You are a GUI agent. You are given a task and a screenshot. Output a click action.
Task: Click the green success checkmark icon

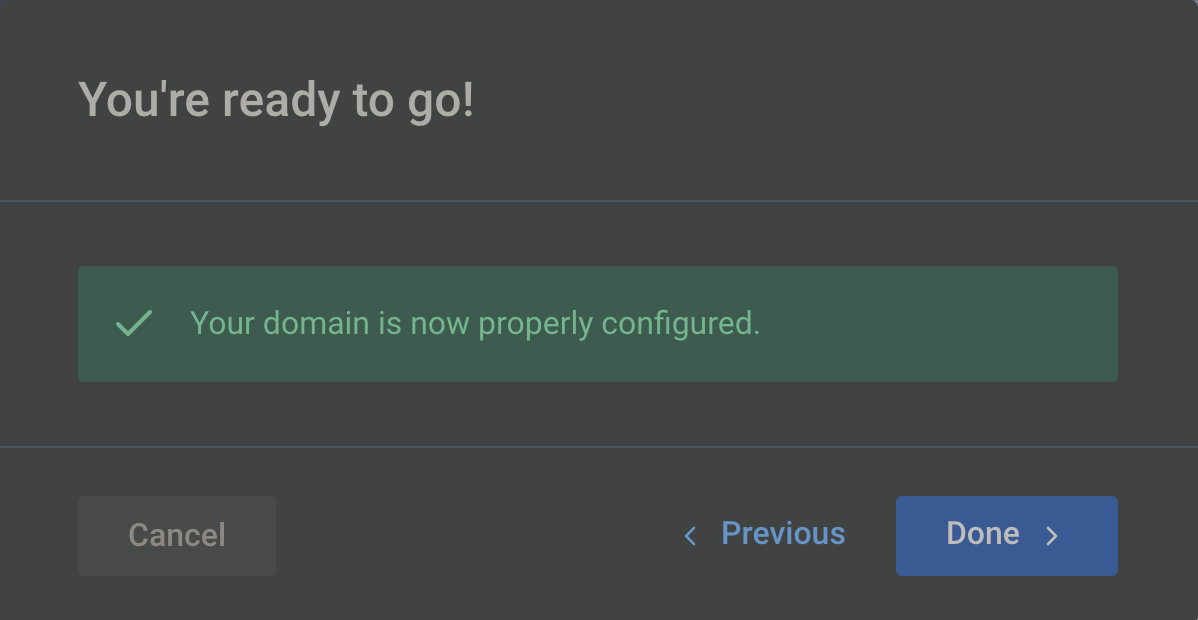pos(133,323)
